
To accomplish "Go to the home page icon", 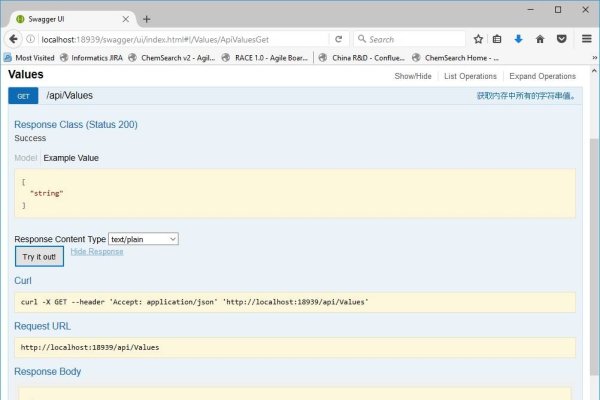I will tap(540, 39).
